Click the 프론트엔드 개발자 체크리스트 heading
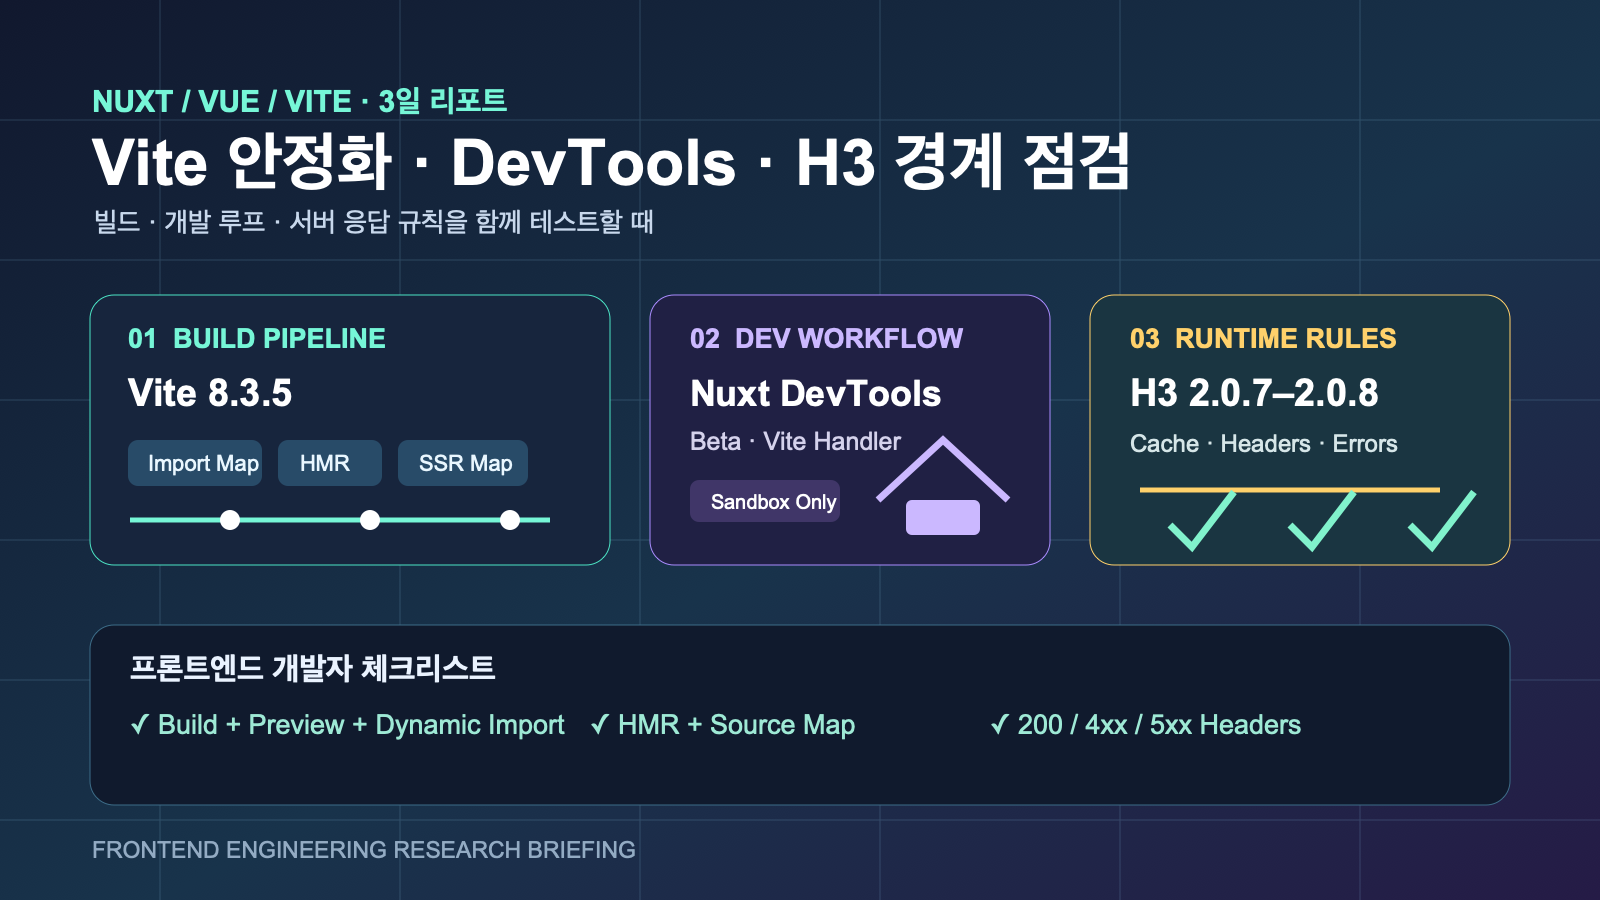1600x900 pixels. point(313,668)
